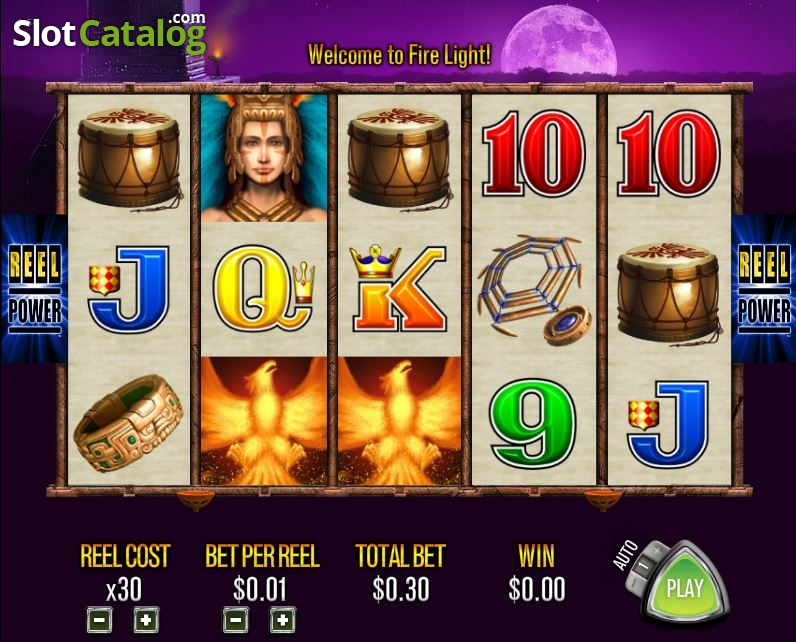Select the dreamcatcher necklace symbol
The height and width of the screenshot is (642, 796).
click(x=534, y=289)
